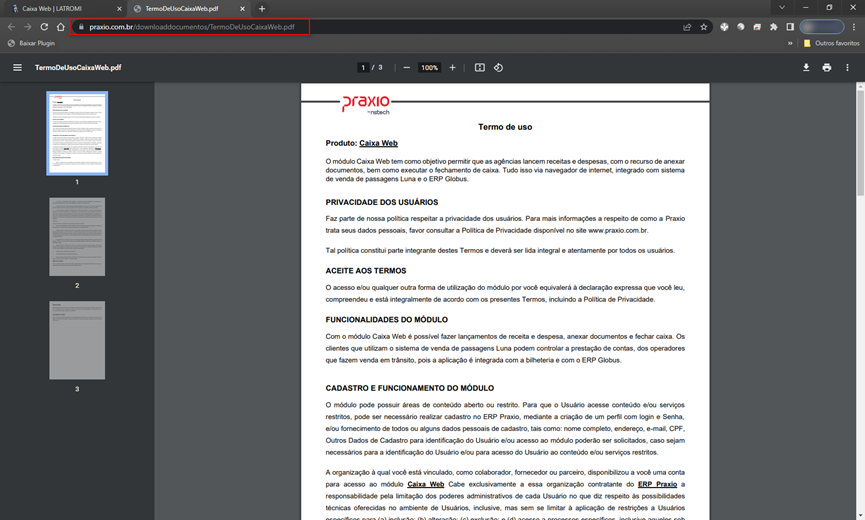Toggle the browser side panel icon

[x=790, y=26]
